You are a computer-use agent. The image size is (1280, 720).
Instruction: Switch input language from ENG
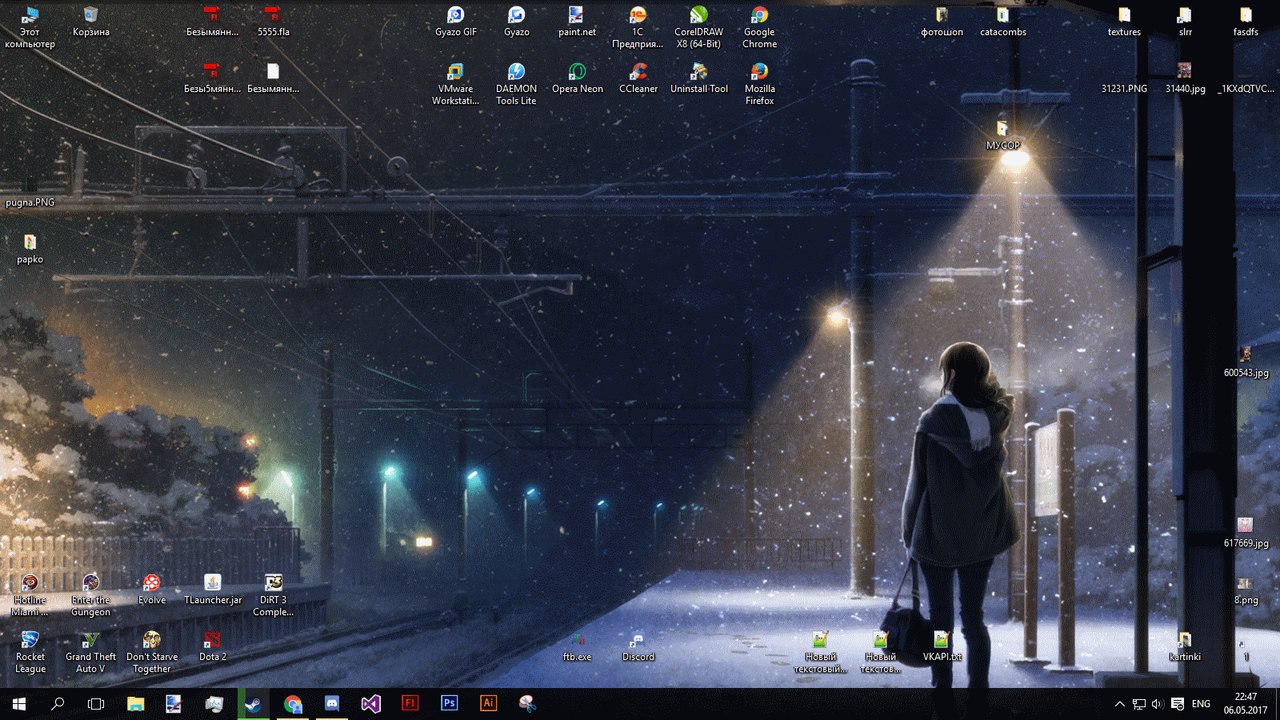tap(1203, 704)
